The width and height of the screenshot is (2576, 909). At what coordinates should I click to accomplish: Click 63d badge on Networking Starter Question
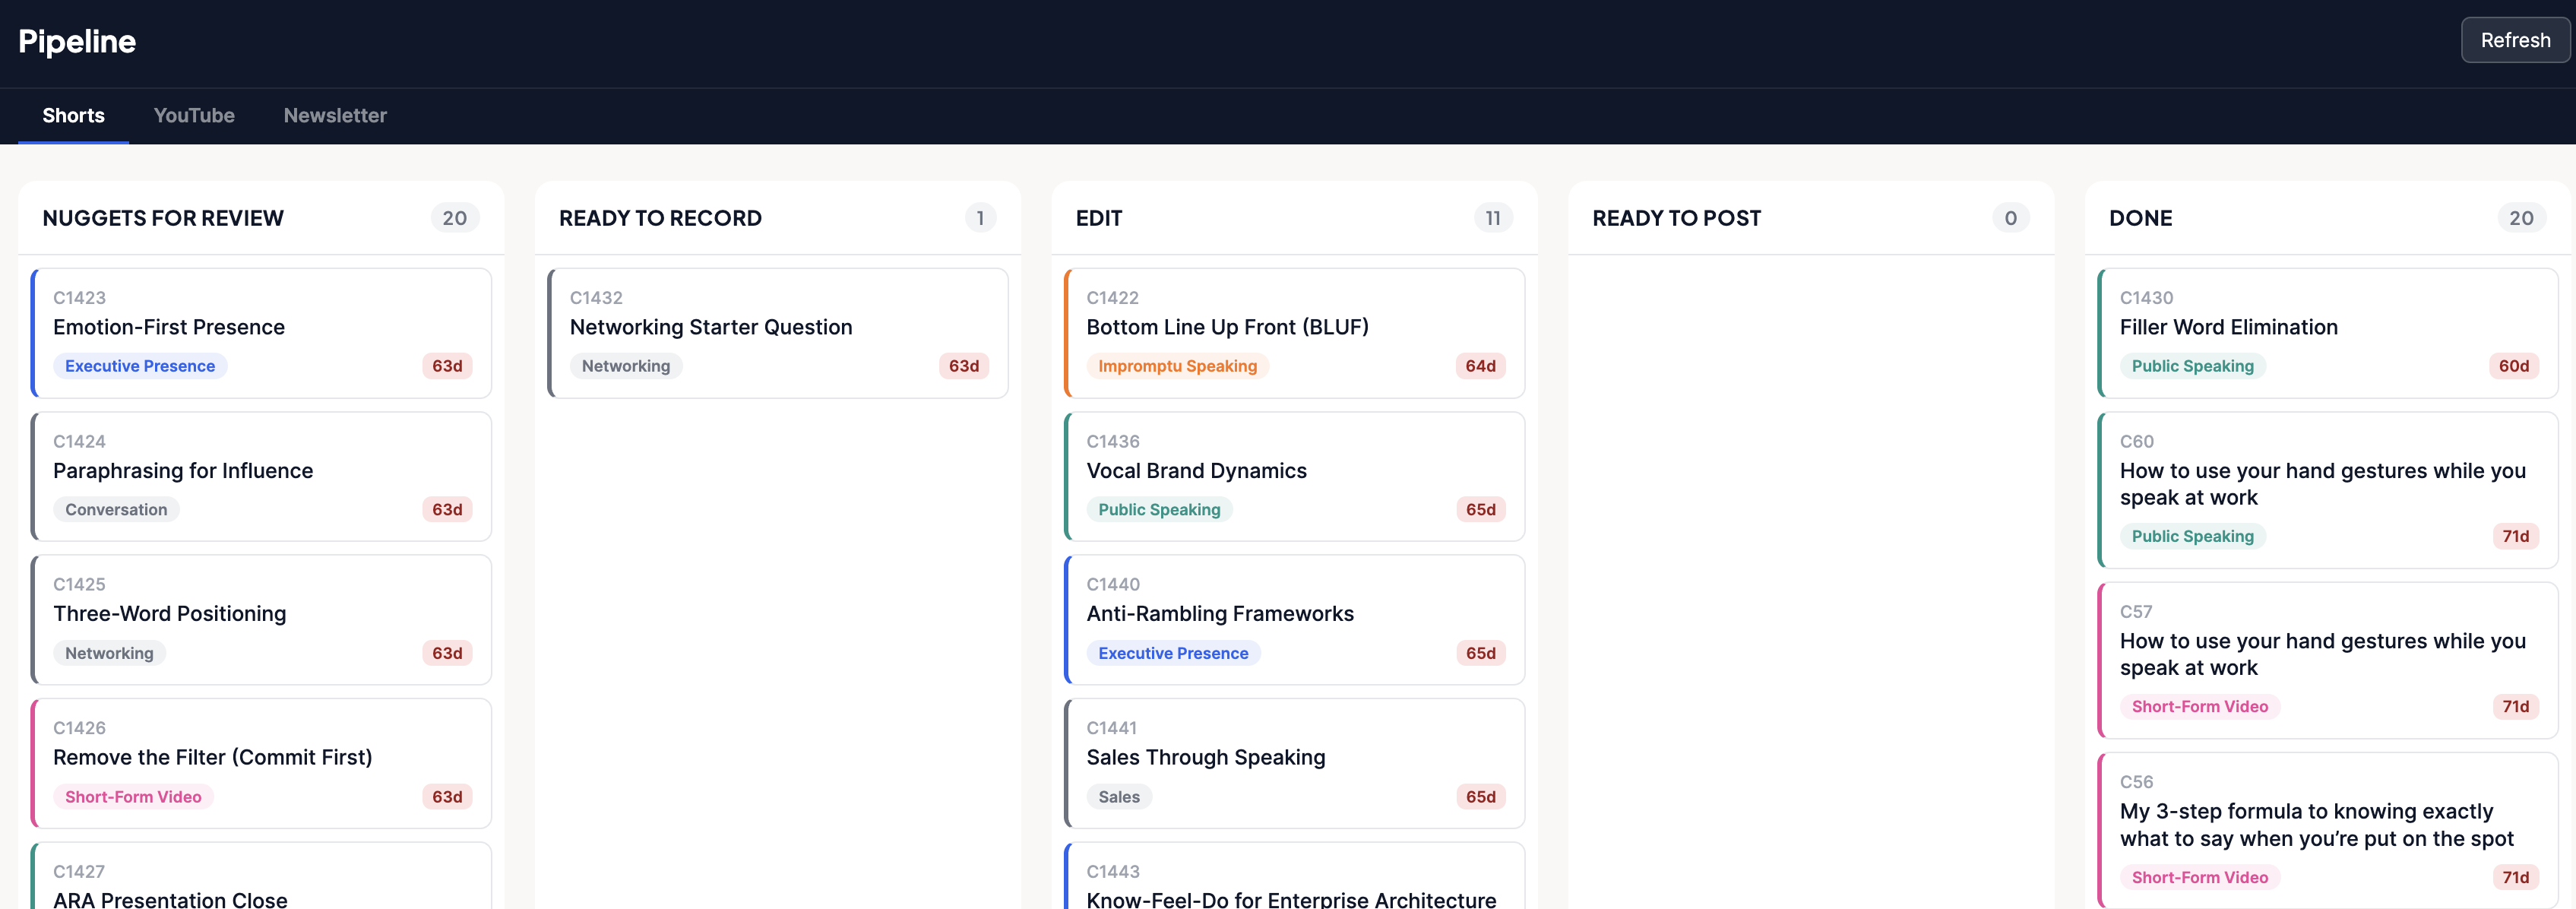click(964, 366)
